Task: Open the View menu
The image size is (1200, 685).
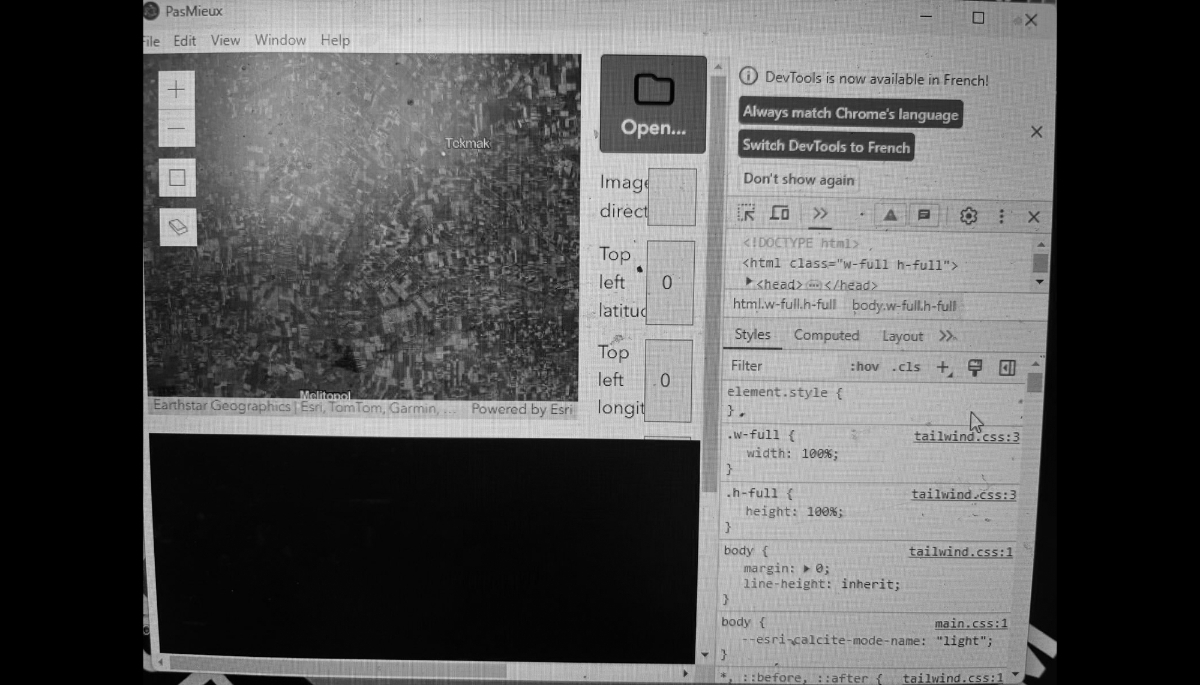Action: [225, 41]
